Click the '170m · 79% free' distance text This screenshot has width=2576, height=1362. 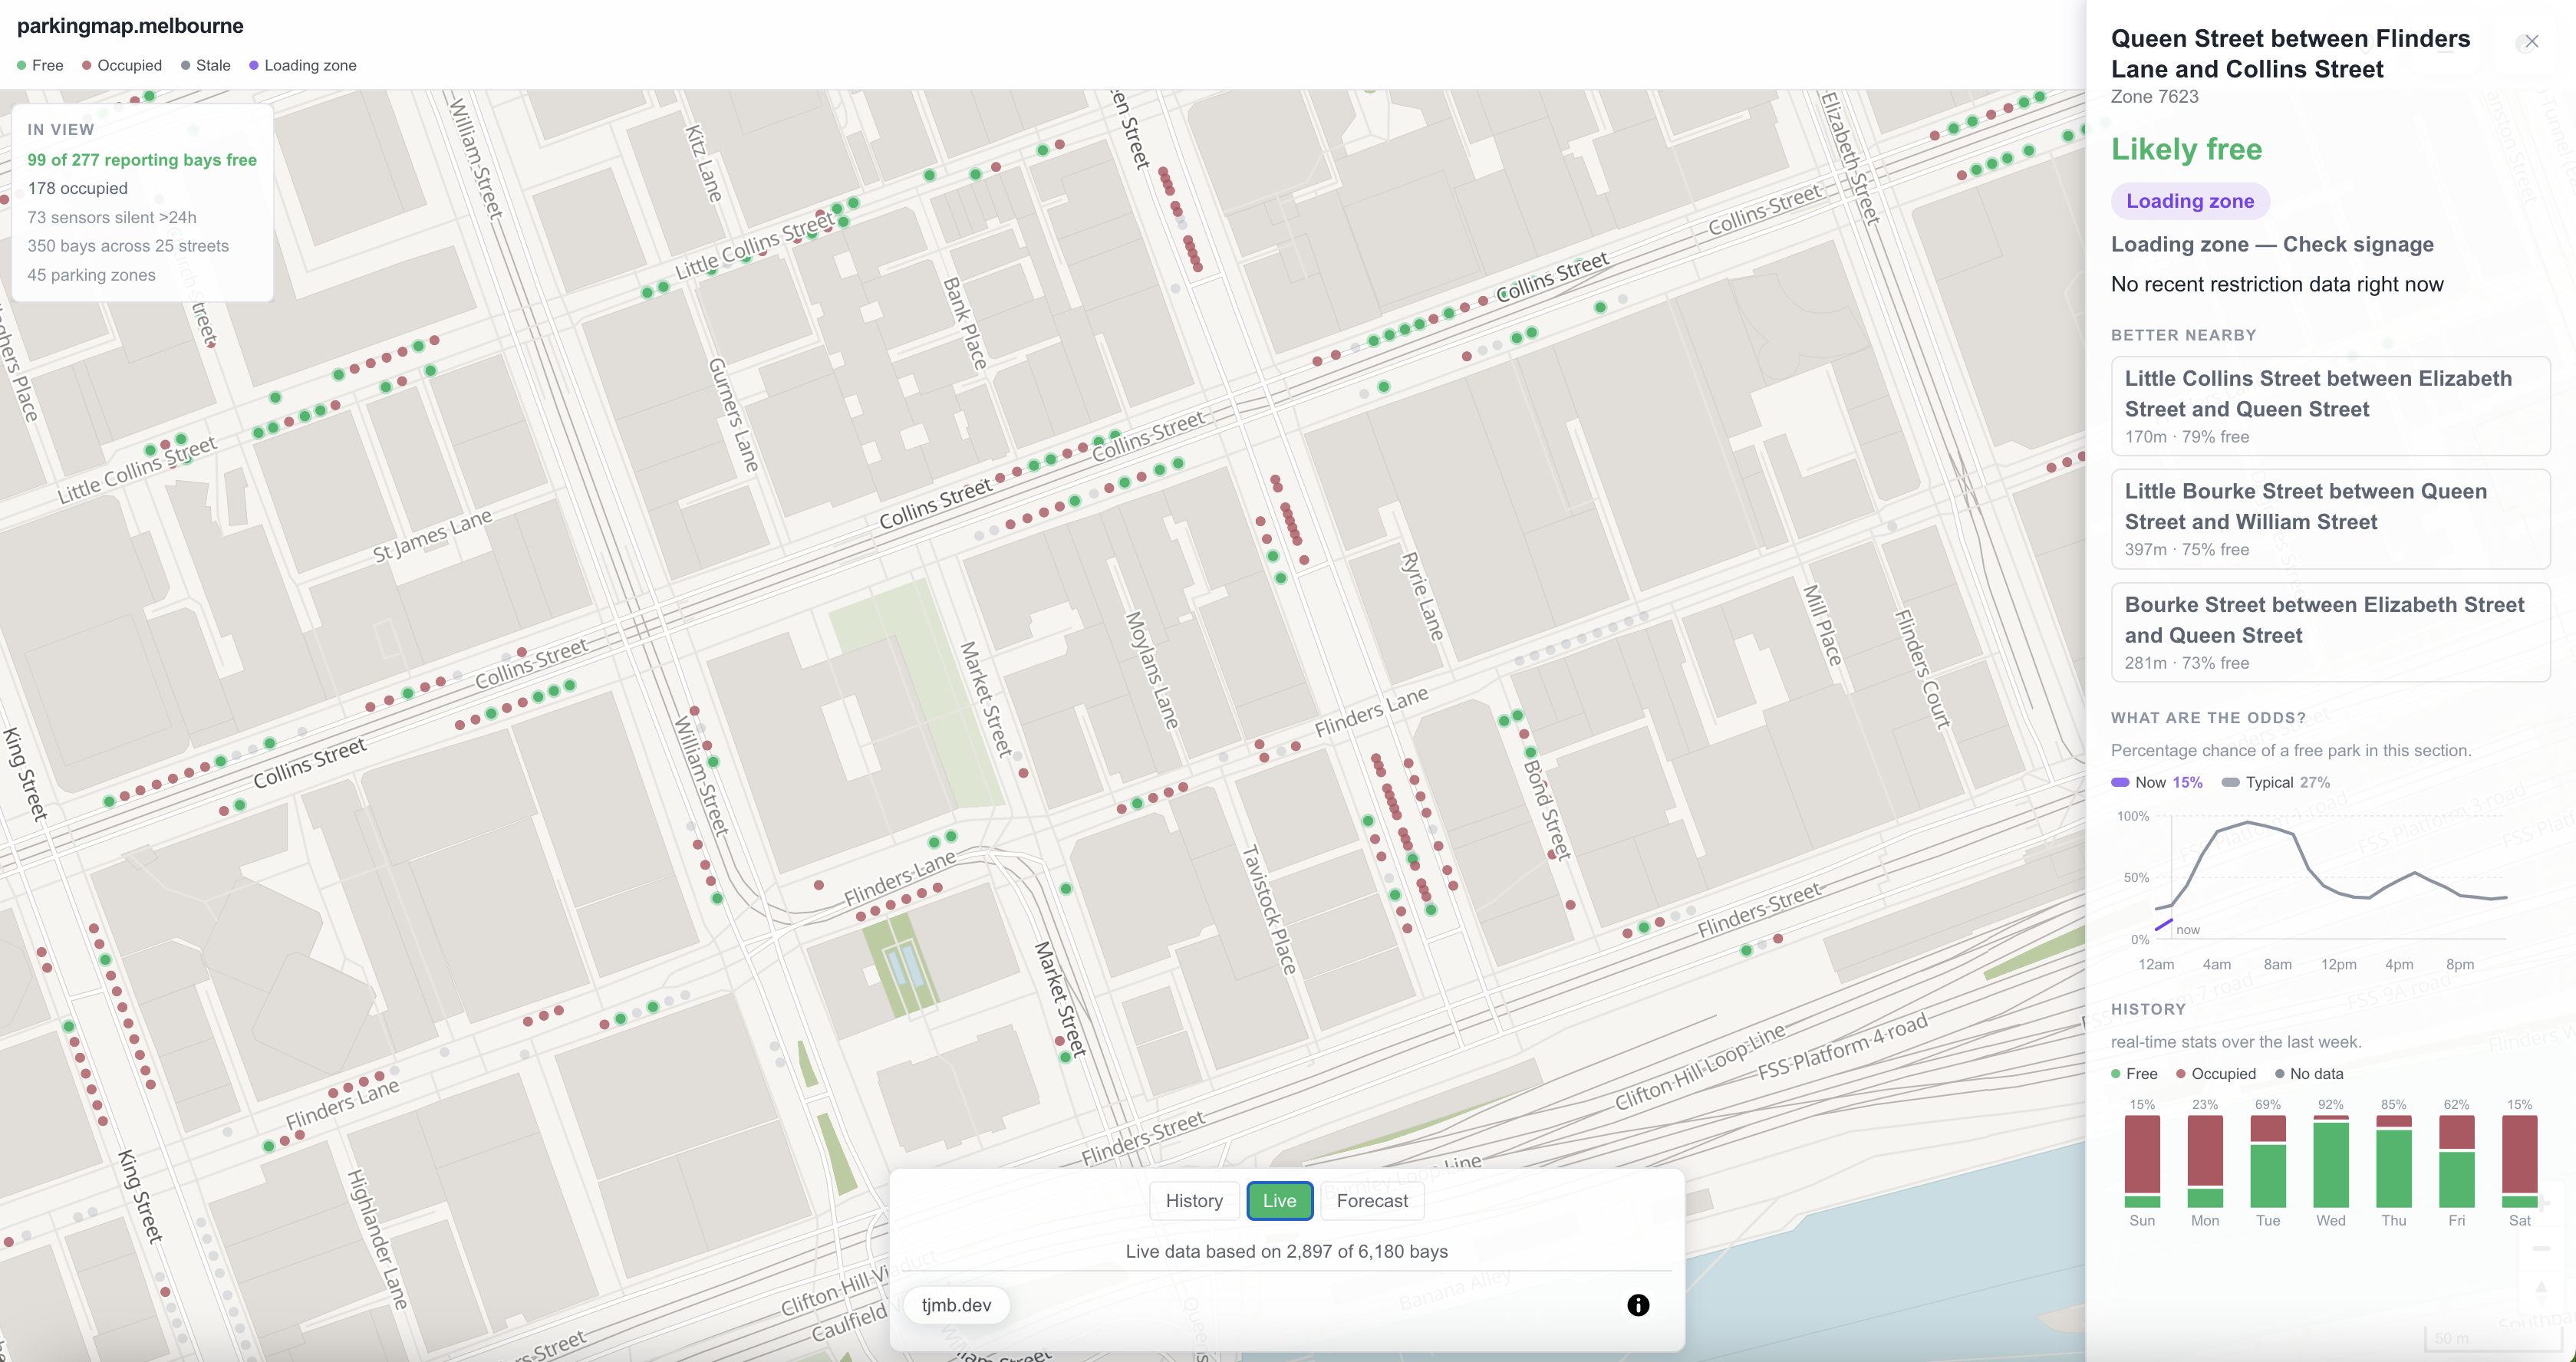(2187, 437)
